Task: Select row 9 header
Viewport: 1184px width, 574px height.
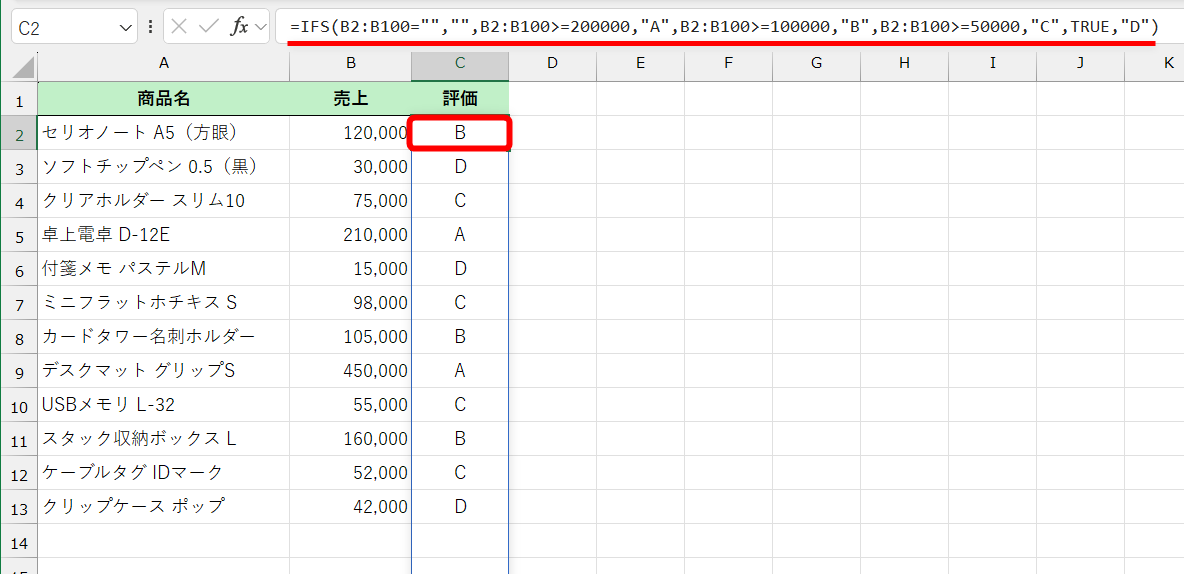Action: tap(19, 371)
